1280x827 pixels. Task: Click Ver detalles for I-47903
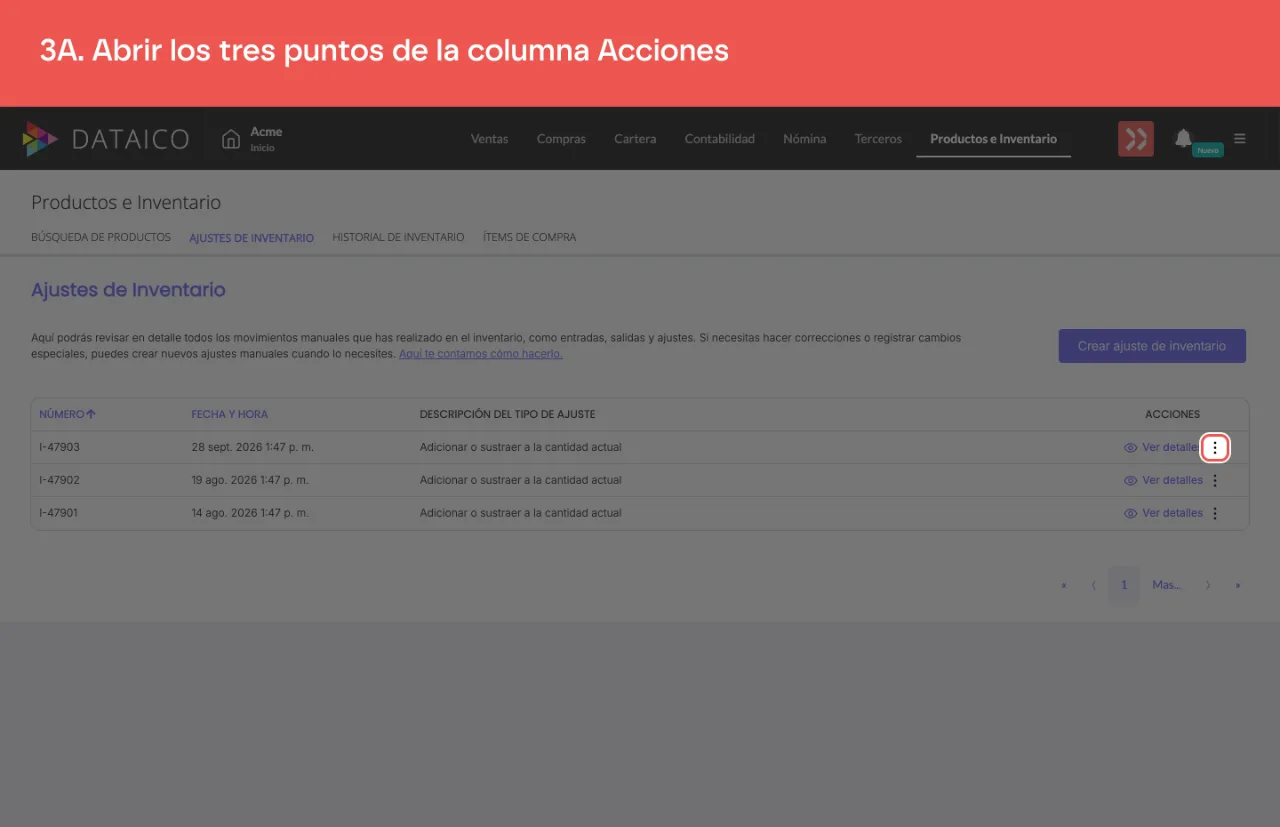point(1163,447)
